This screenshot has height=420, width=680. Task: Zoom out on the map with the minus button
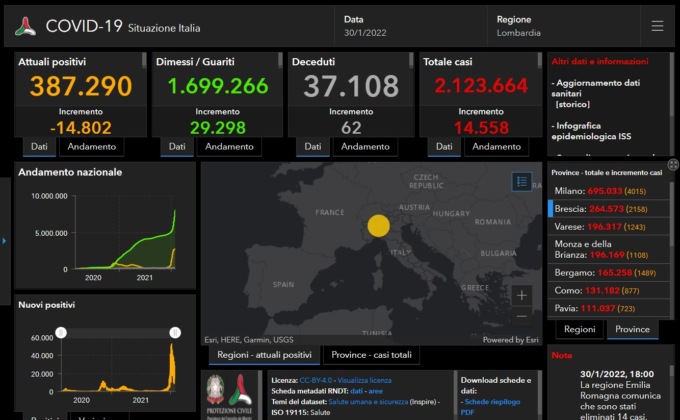tap(522, 316)
